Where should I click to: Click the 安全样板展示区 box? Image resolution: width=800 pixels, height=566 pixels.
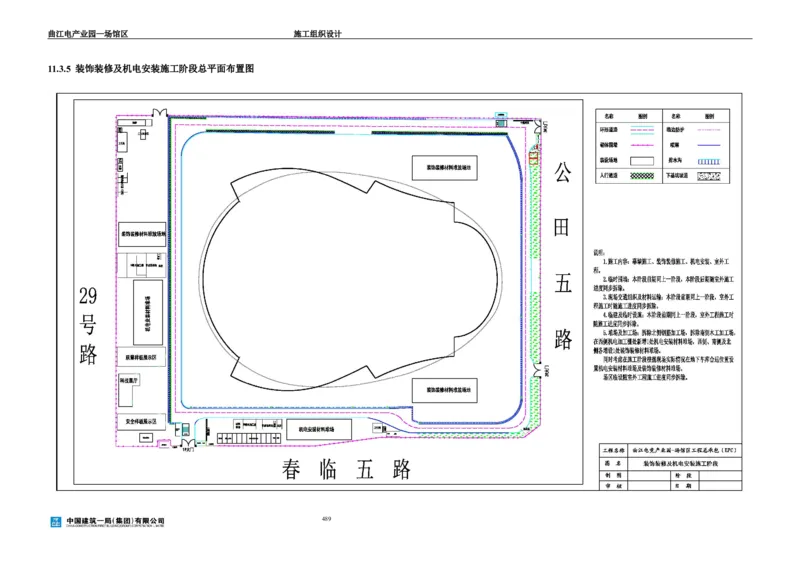[141, 422]
